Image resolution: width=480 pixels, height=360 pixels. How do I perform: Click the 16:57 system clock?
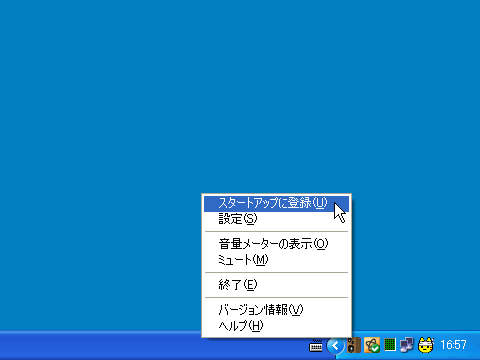(x=453, y=345)
